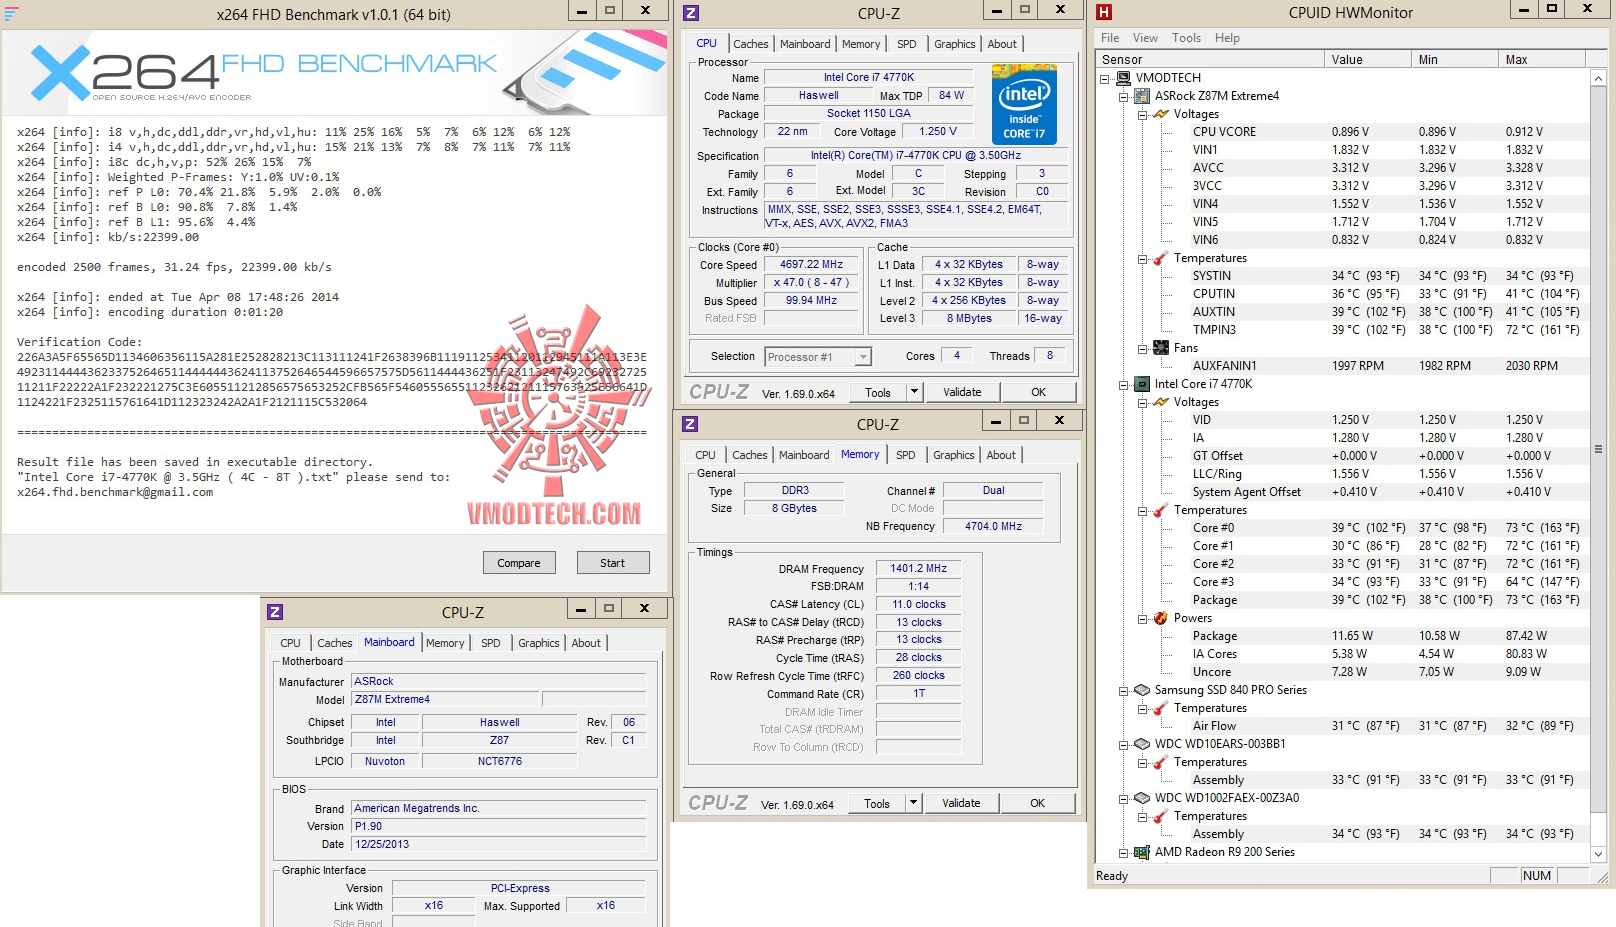This screenshot has height=927, width=1616.
Task: Collapse the ASRock Z87M Extreme4 tree node
Action: [1124, 96]
